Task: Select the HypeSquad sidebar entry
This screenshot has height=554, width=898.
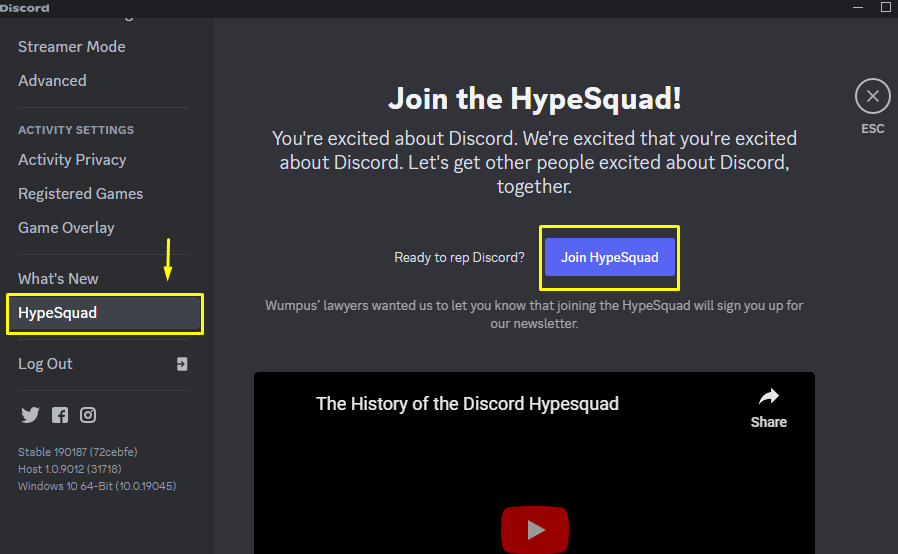Action: pyautogui.click(x=105, y=313)
